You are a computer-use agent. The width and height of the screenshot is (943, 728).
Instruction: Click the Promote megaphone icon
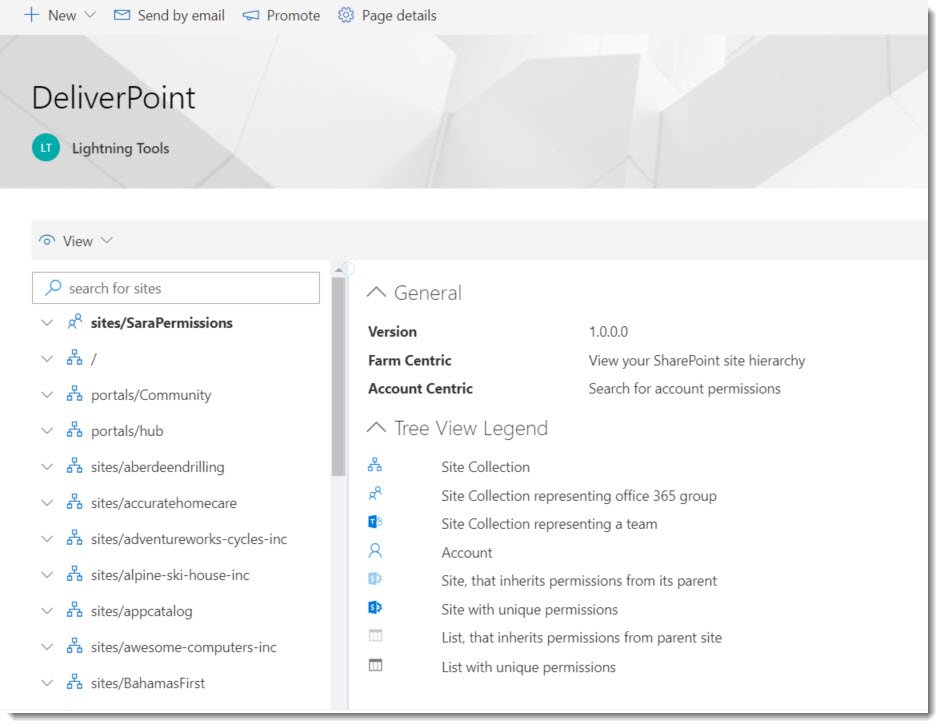250,16
